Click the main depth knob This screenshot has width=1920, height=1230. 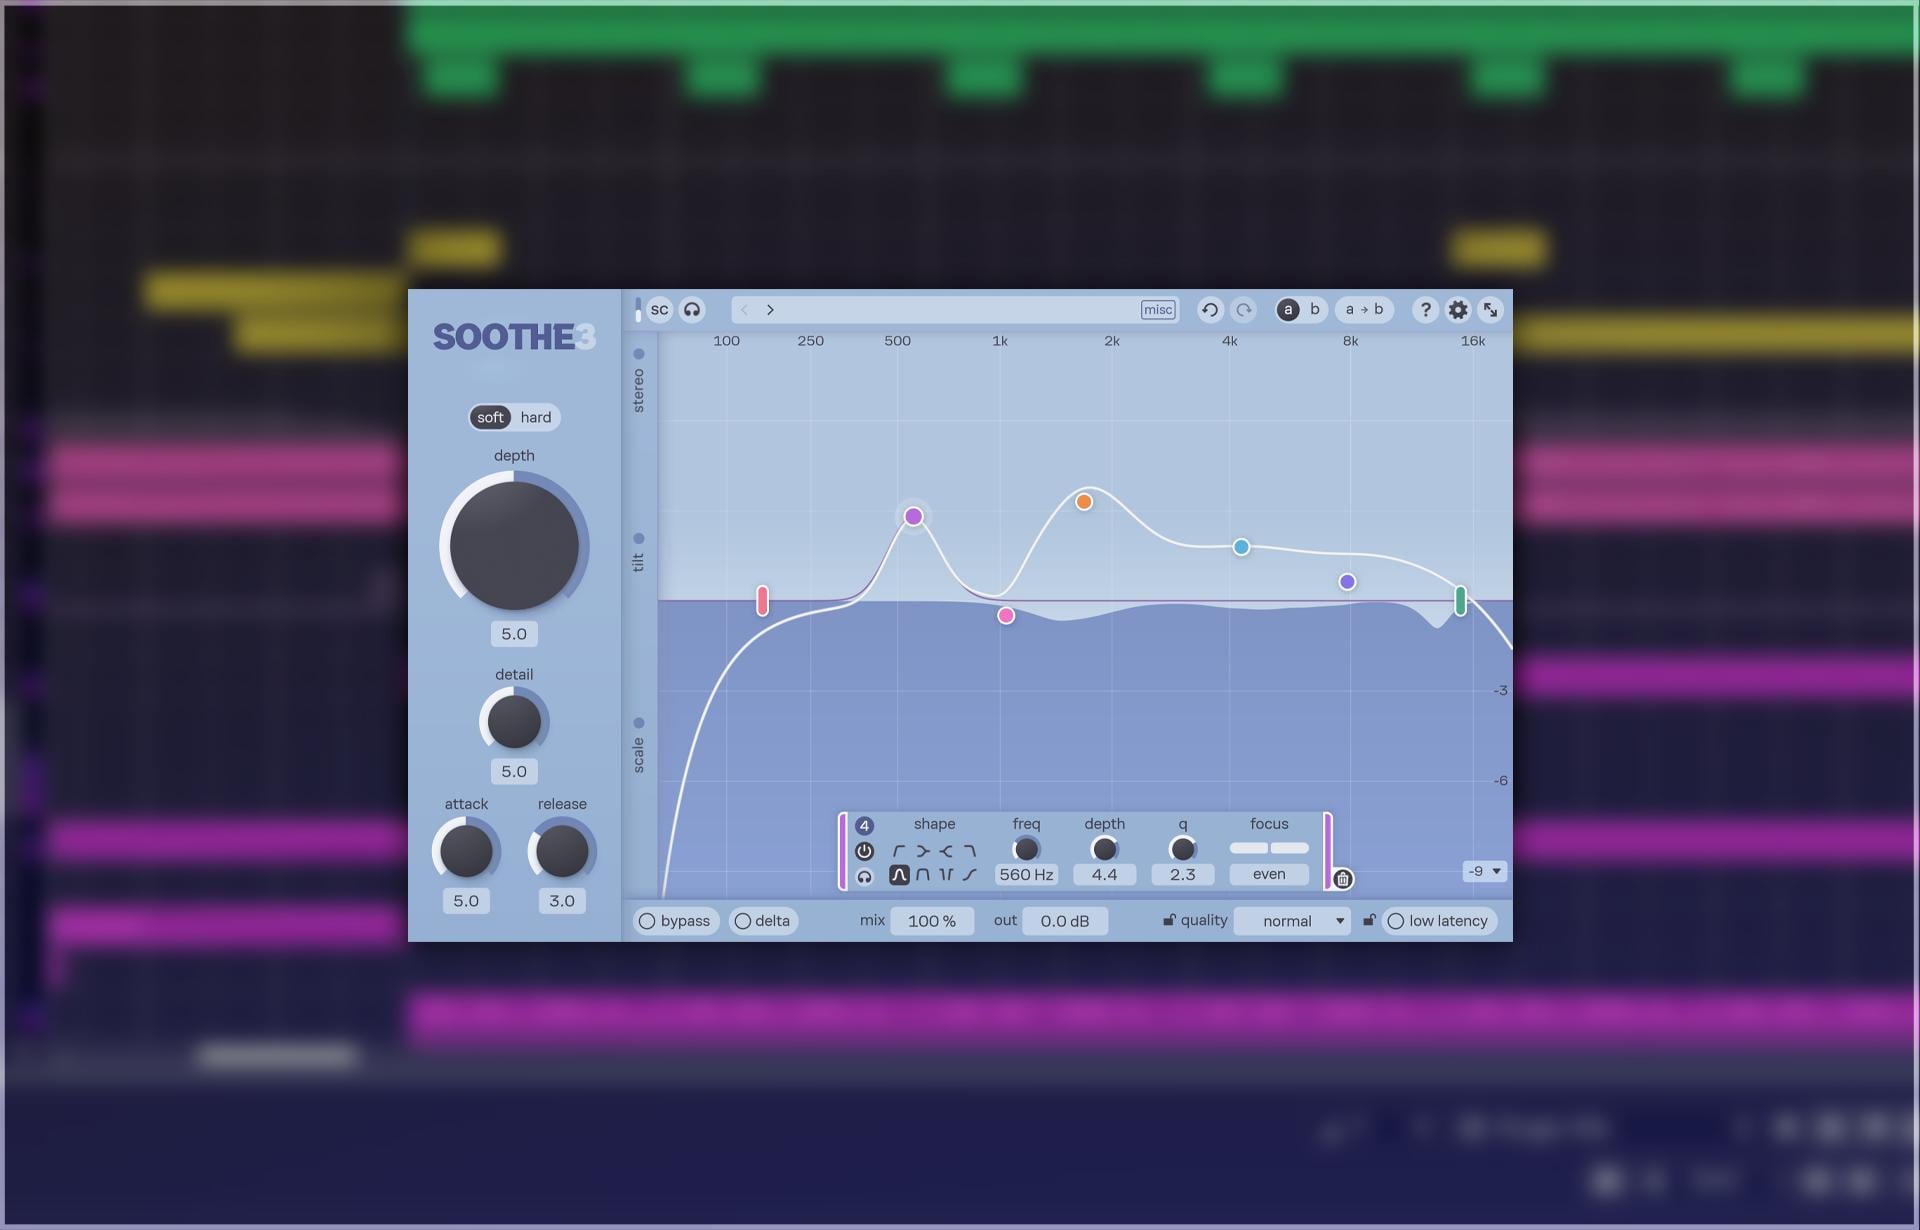(514, 545)
